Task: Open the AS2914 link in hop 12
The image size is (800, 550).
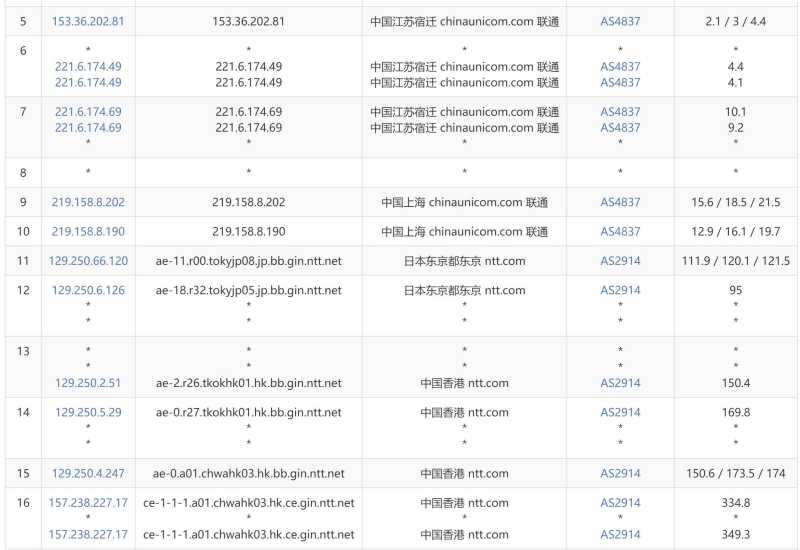Action: (620, 290)
